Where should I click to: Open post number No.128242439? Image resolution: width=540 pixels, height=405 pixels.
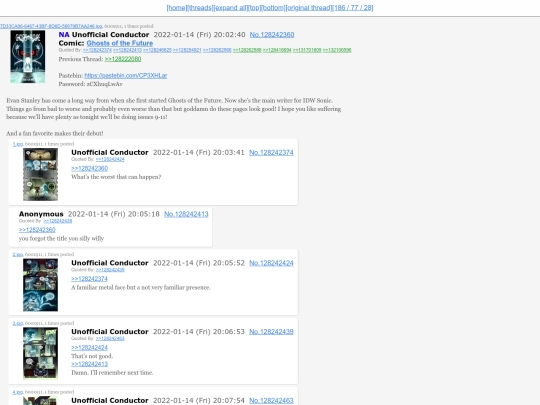click(x=271, y=332)
